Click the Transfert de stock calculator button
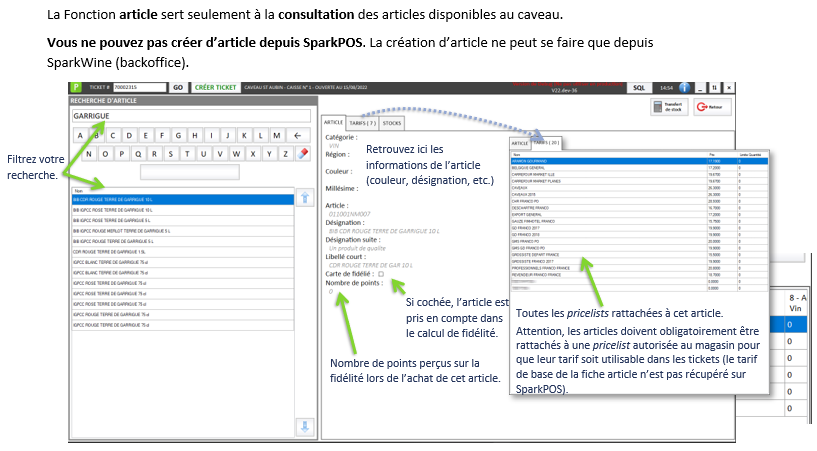Image resolution: width=817 pixels, height=451 pixels. (x=669, y=107)
